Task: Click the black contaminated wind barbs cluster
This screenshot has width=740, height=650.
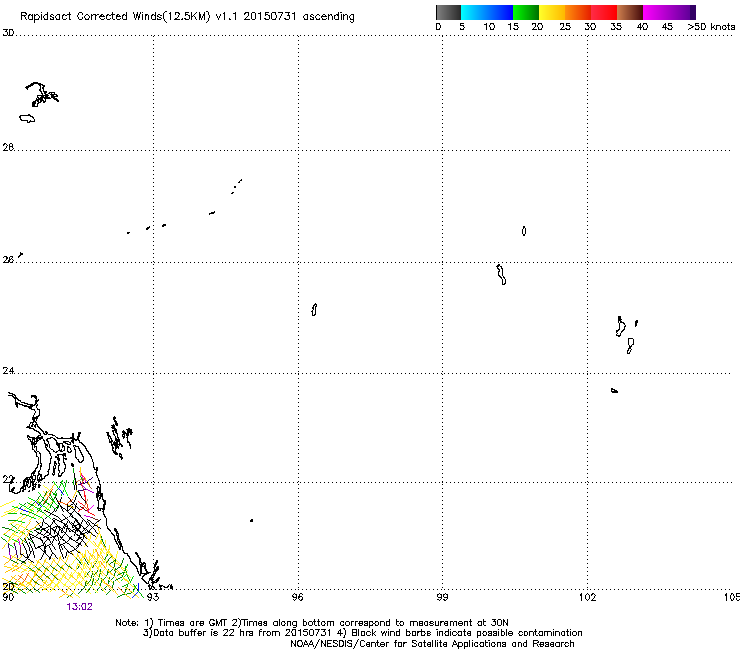Action: (x=61, y=531)
